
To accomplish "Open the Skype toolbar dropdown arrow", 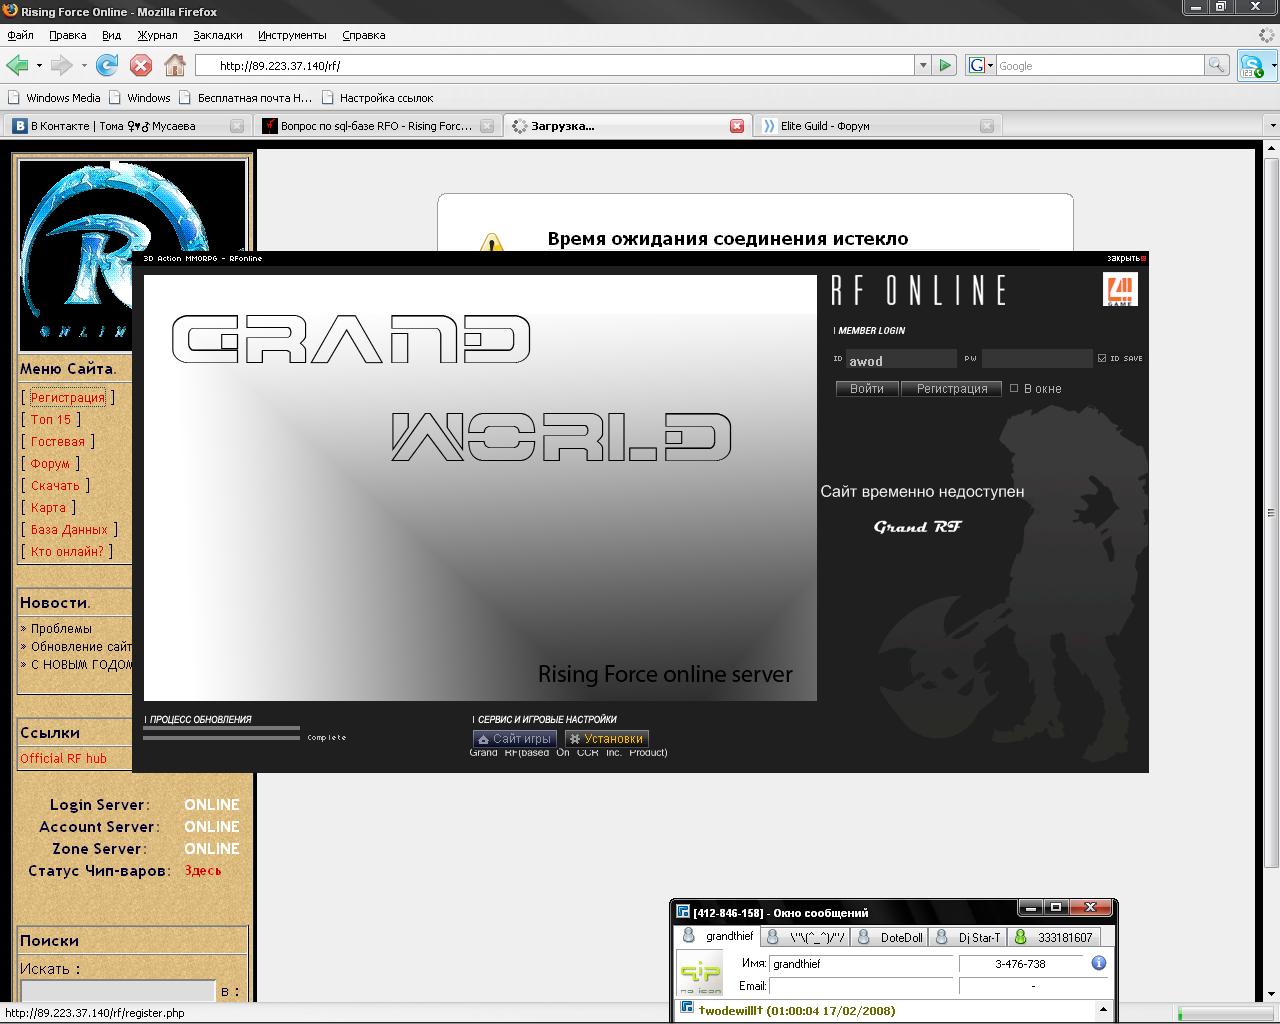I will point(1273,66).
